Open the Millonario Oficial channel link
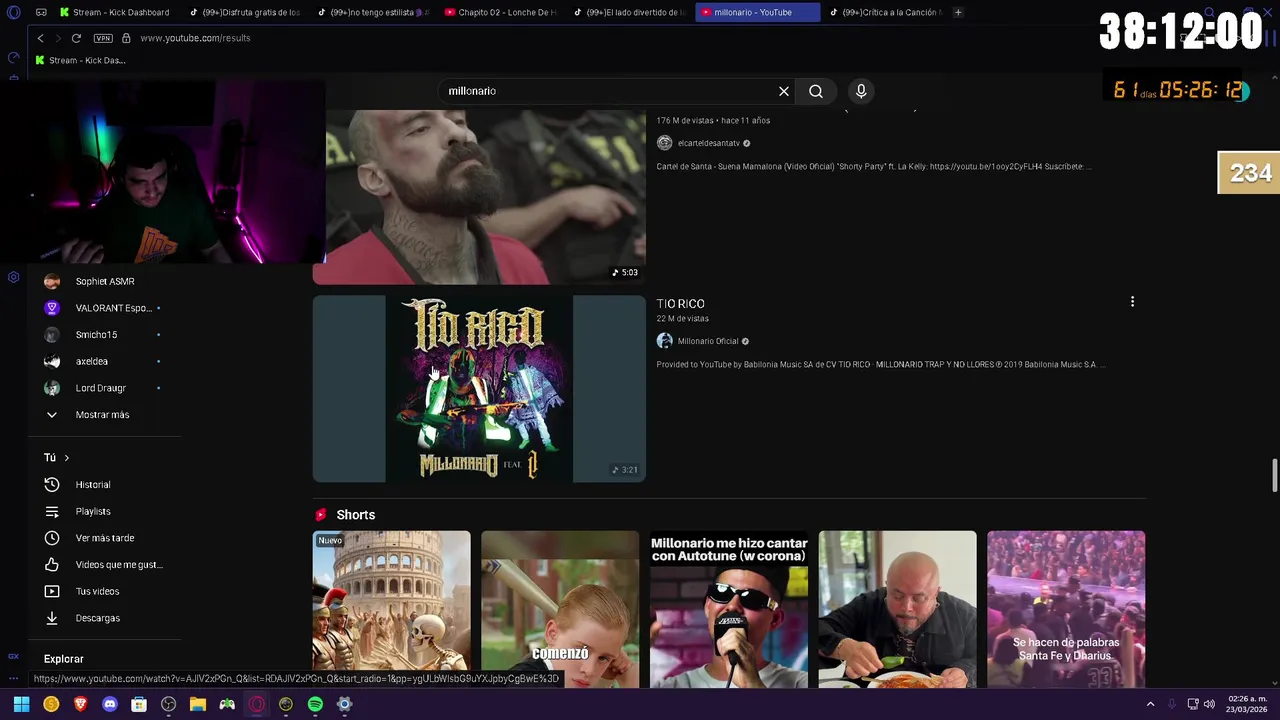The height and width of the screenshot is (720, 1280). point(707,341)
